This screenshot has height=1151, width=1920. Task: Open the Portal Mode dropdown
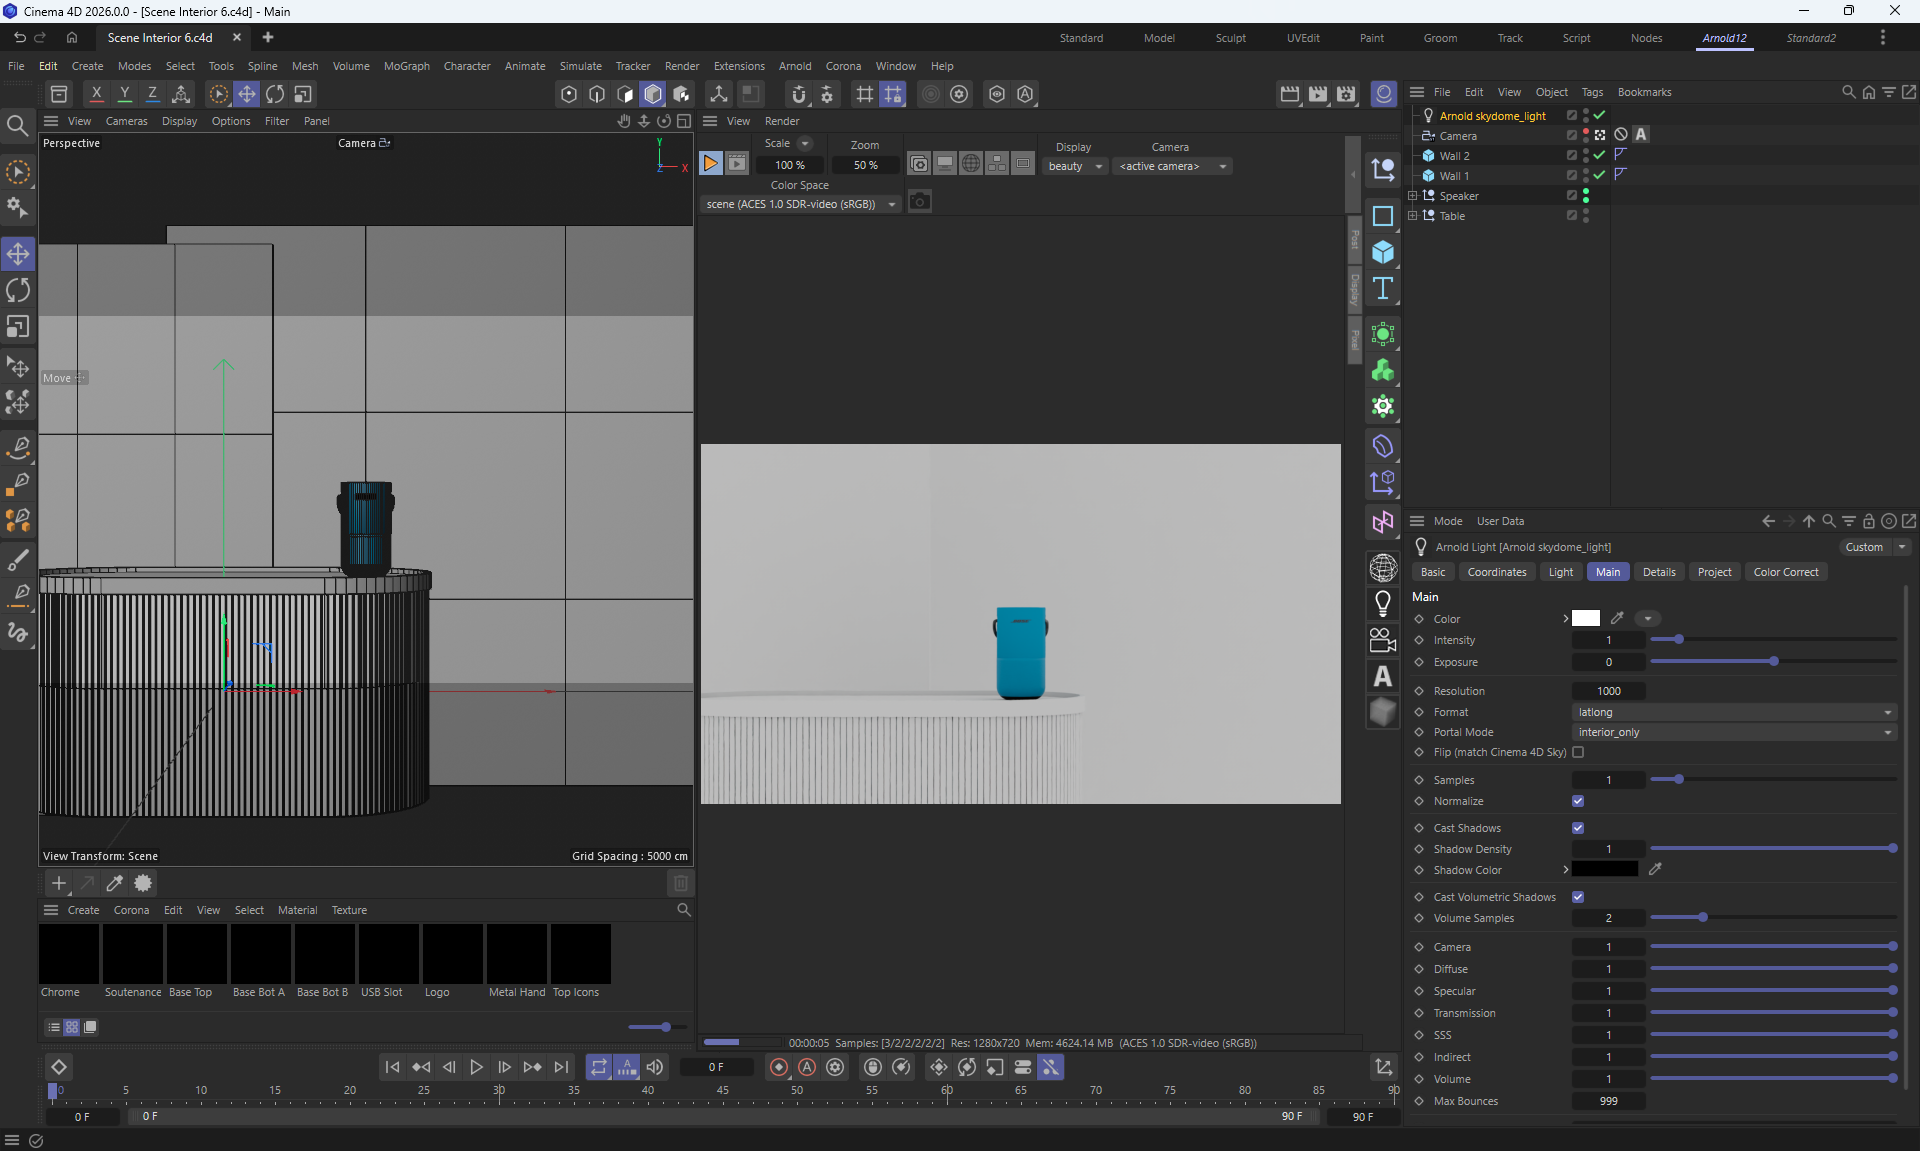click(x=1734, y=732)
